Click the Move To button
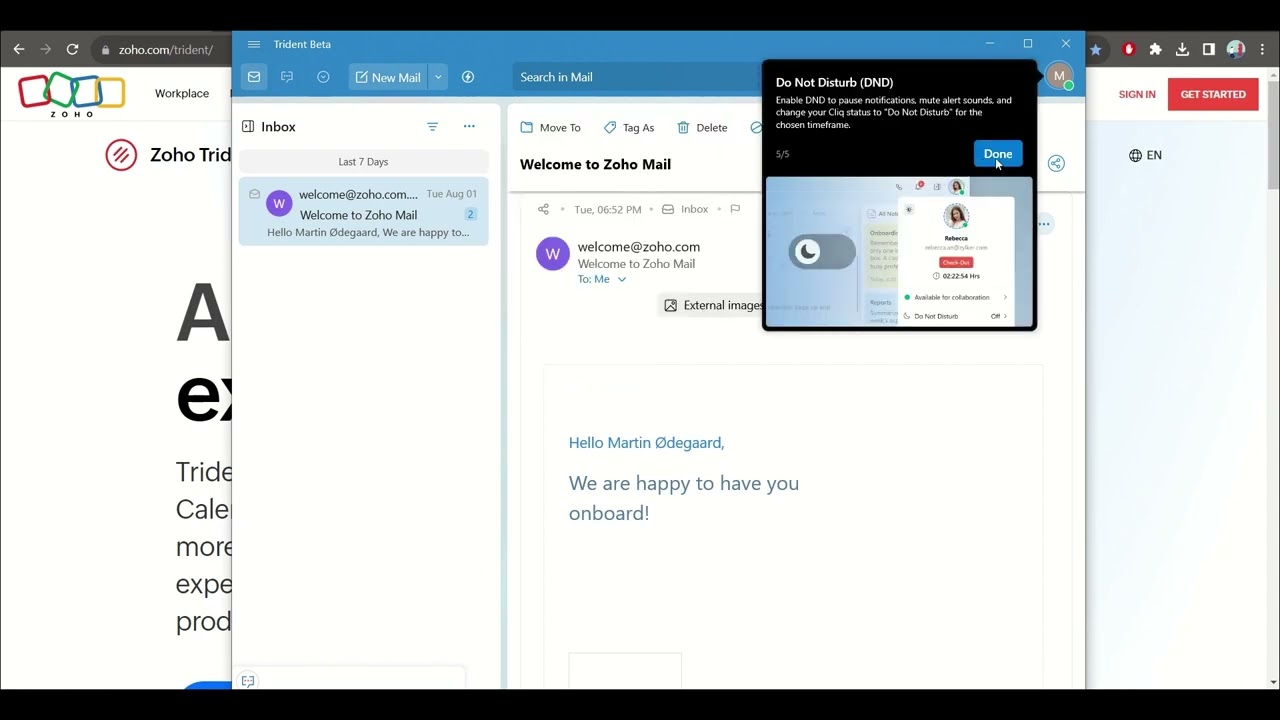The image size is (1280, 720). click(550, 128)
